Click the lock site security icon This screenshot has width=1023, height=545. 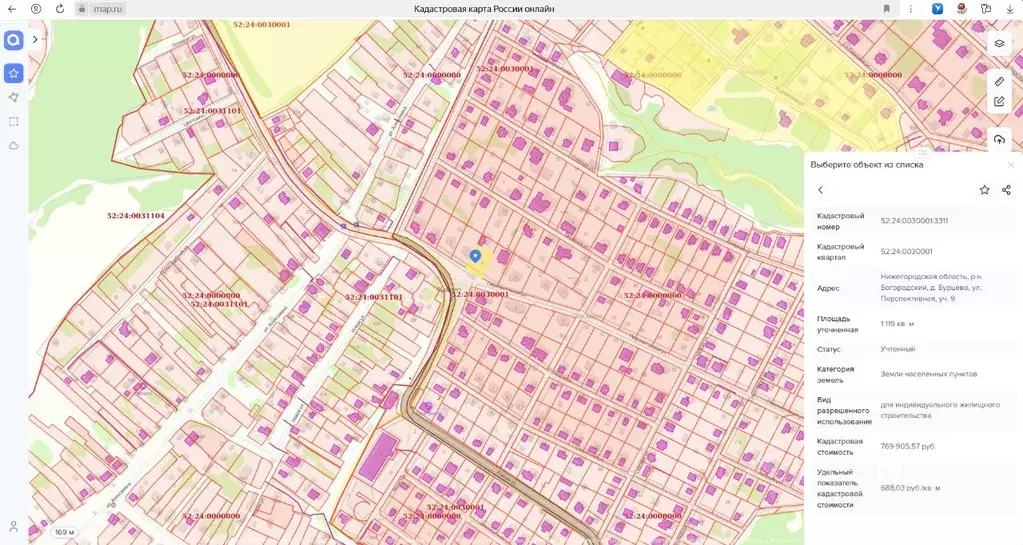pyautogui.click(x=82, y=9)
